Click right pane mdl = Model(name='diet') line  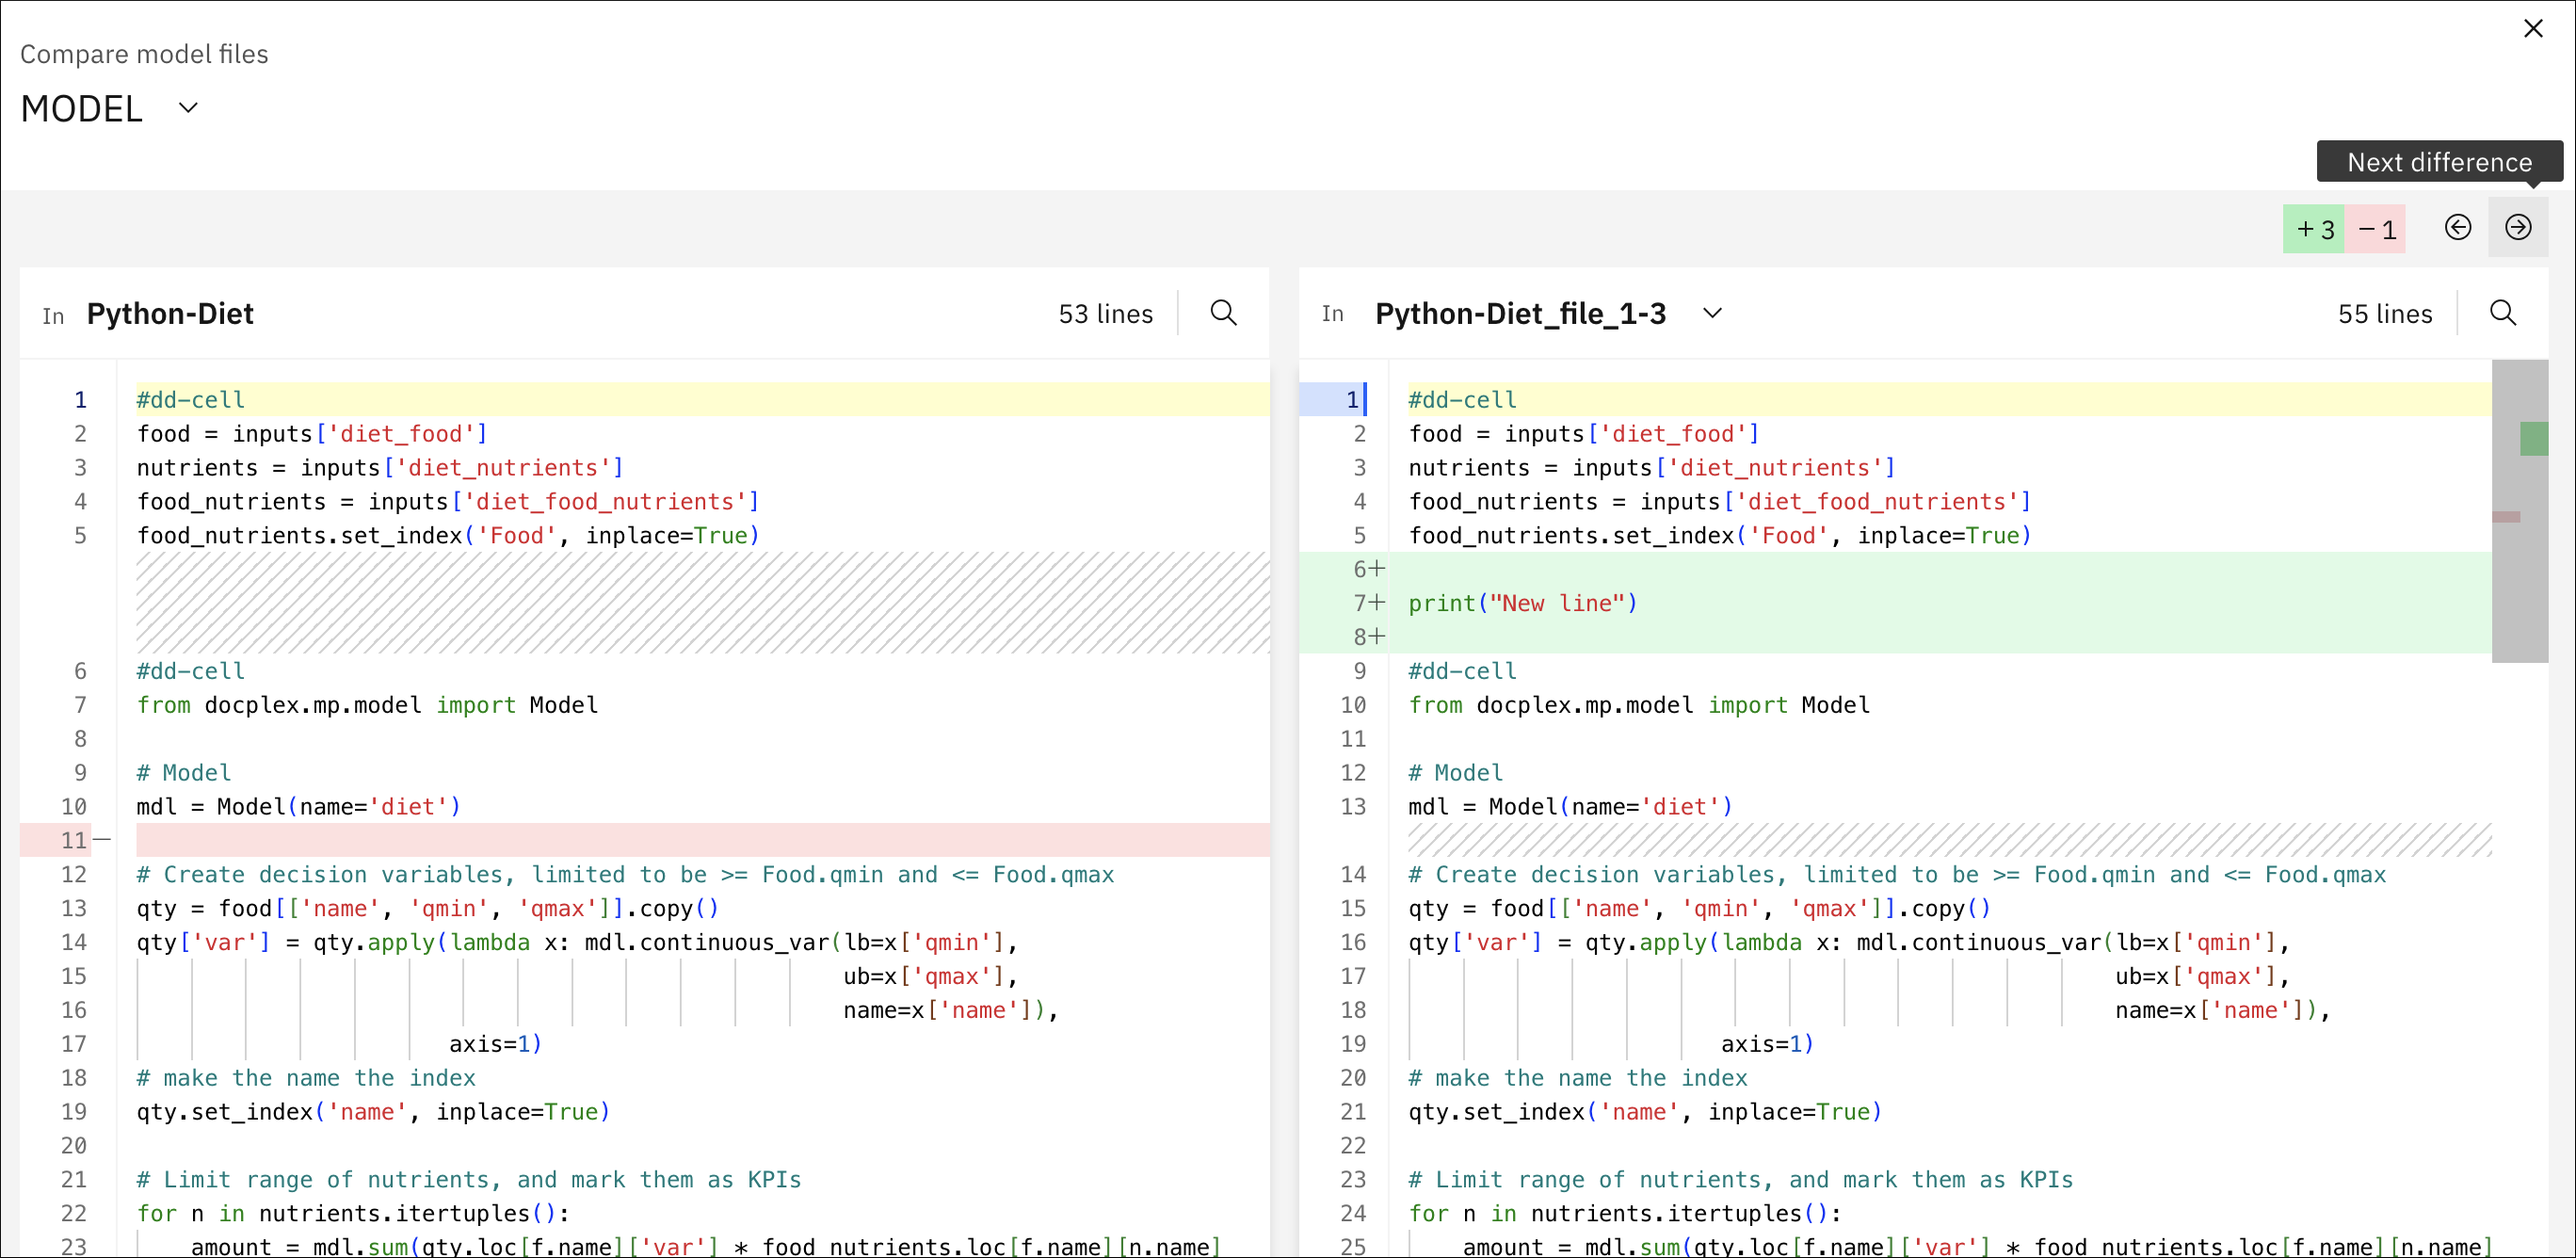(x=1570, y=807)
